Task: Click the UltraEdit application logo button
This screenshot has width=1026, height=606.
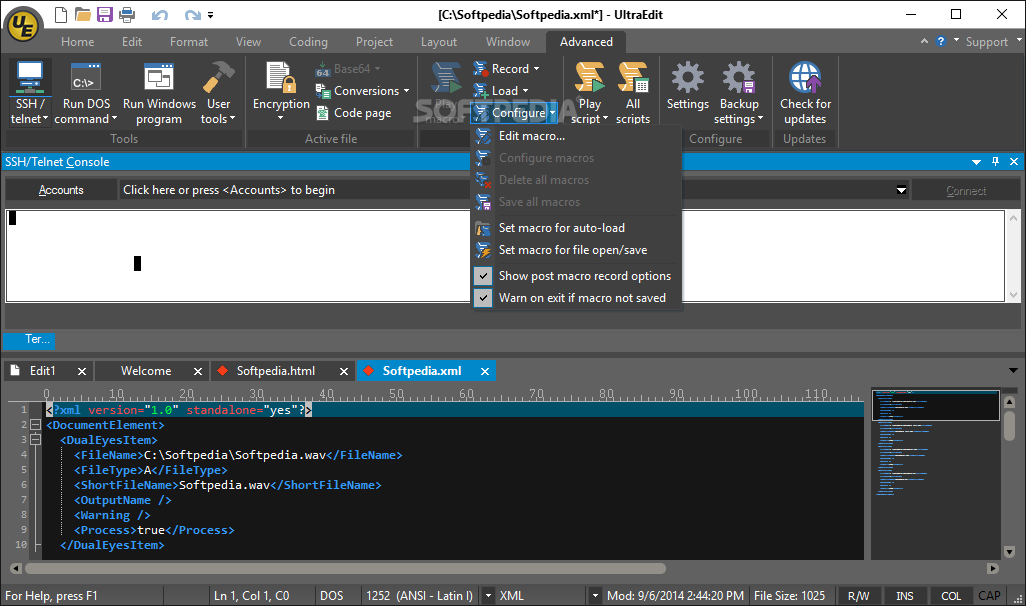Action: click(x=24, y=26)
